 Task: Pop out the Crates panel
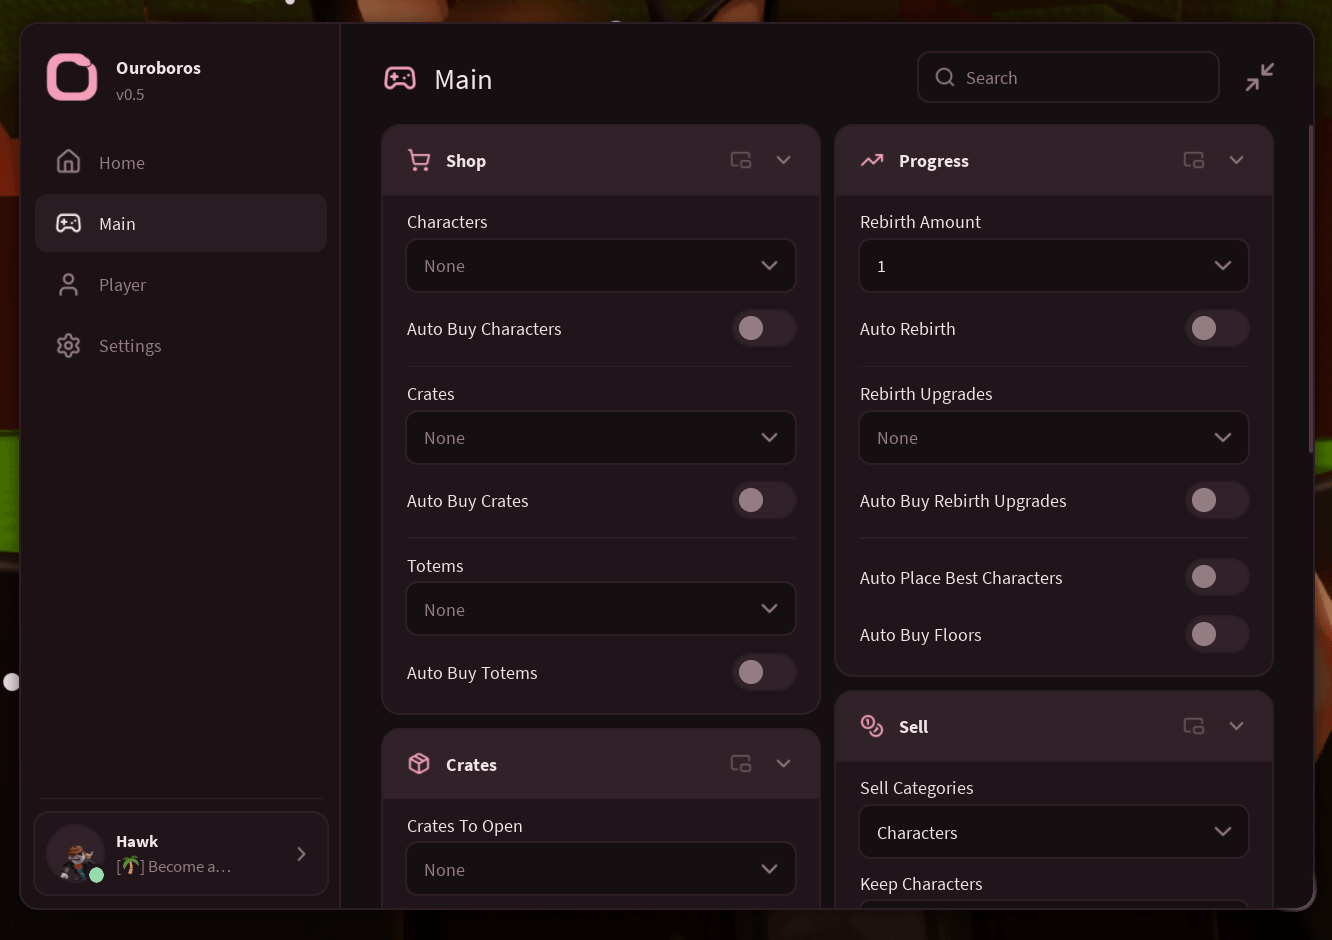point(740,764)
